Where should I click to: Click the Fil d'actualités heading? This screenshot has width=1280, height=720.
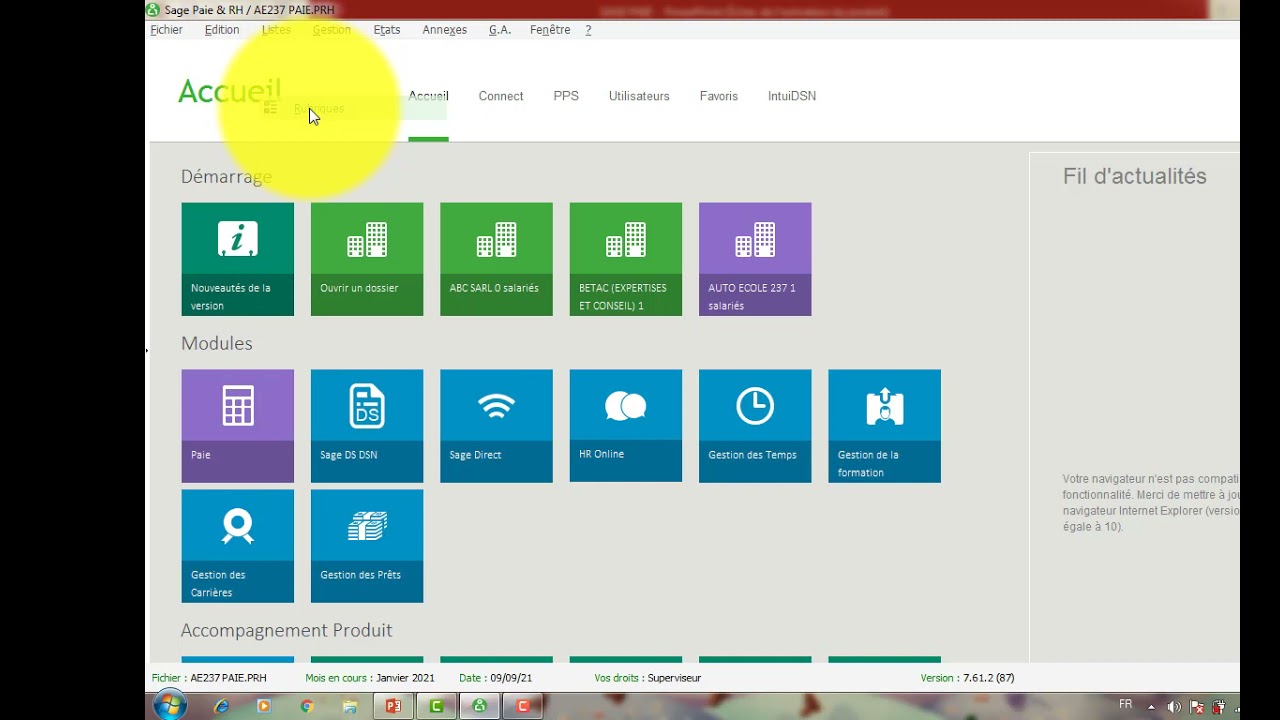tap(1135, 176)
